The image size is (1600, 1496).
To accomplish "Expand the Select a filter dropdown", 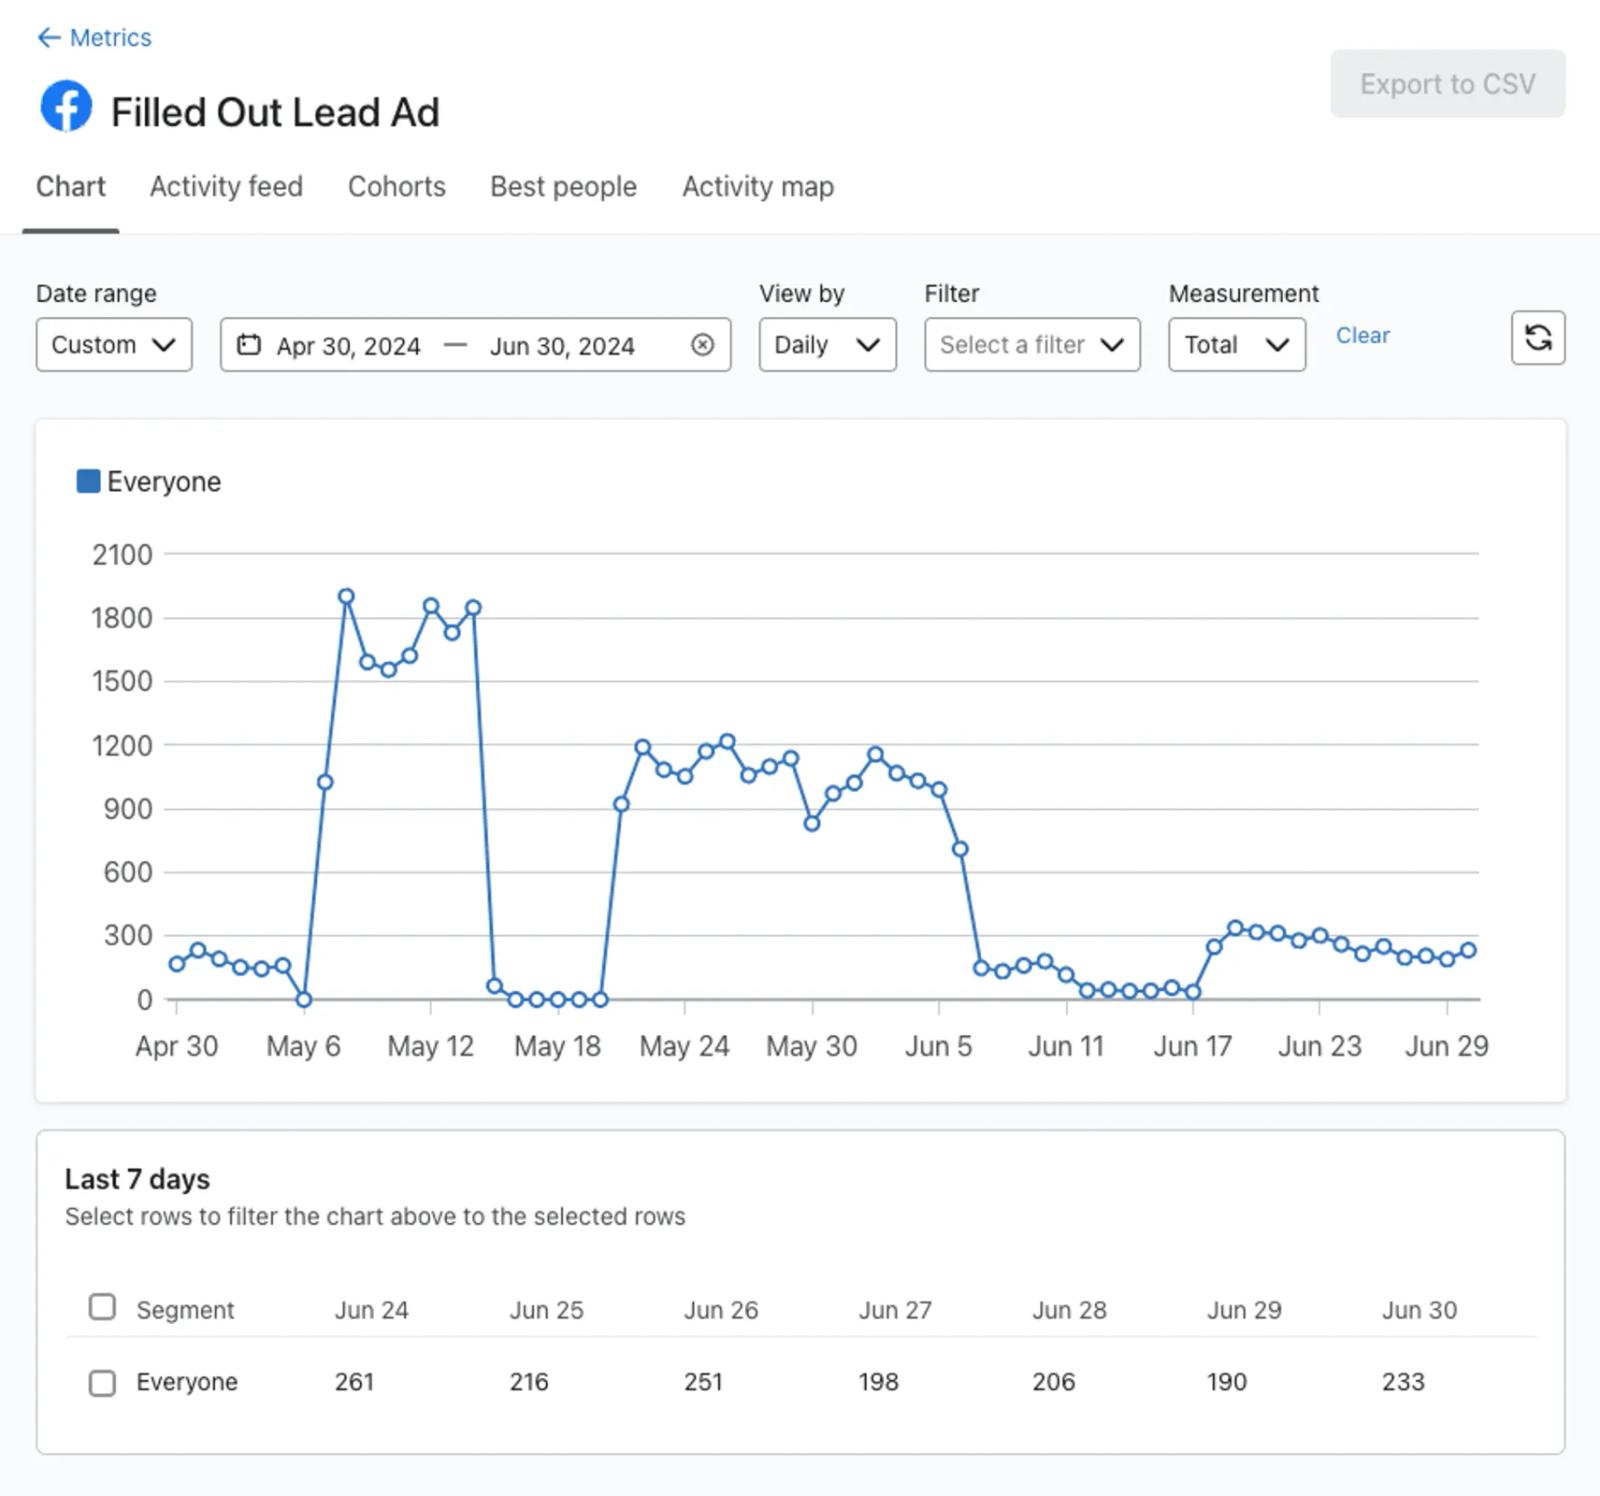I will (x=1032, y=345).
